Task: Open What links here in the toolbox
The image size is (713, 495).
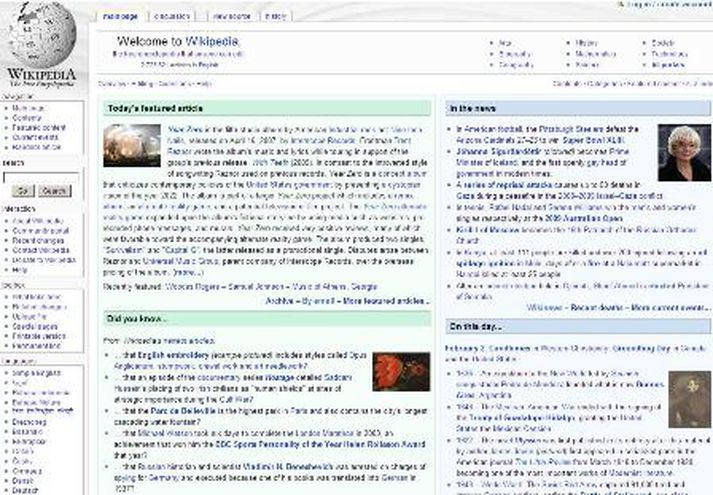Action: pos(36,297)
